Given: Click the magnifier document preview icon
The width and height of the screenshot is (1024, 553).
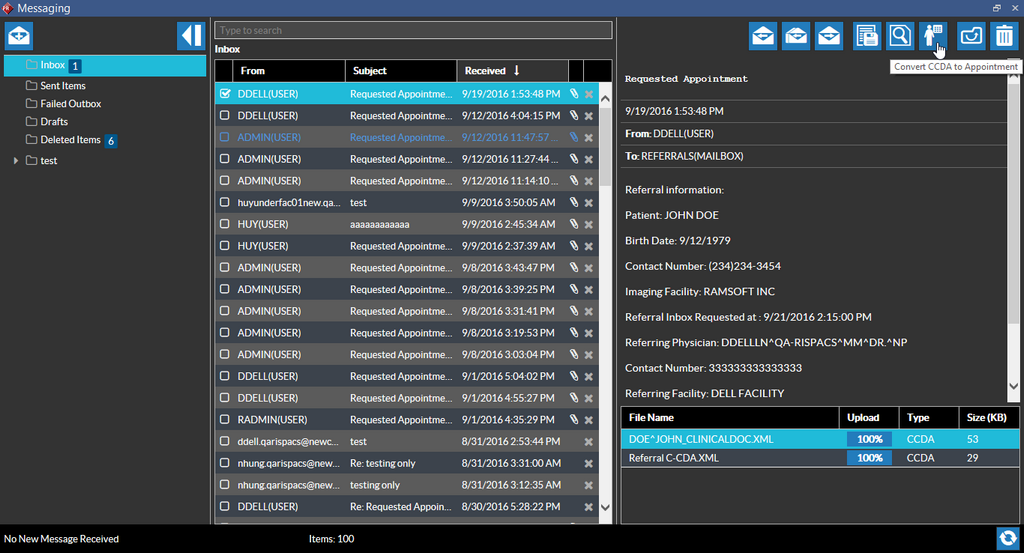Looking at the screenshot, I should tap(900, 36).
